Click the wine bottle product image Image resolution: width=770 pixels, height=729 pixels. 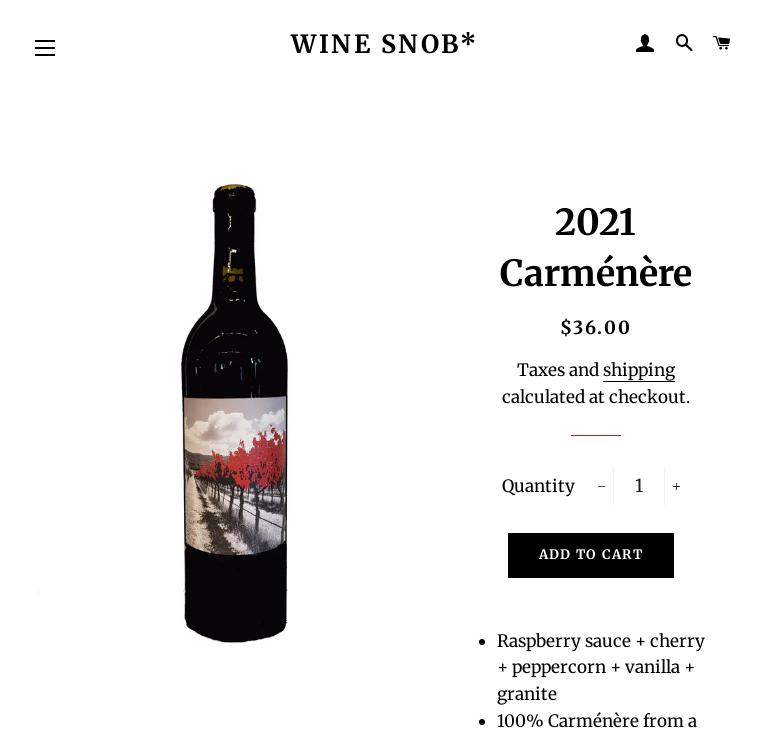pyautogui.click(x=235, y=413)
